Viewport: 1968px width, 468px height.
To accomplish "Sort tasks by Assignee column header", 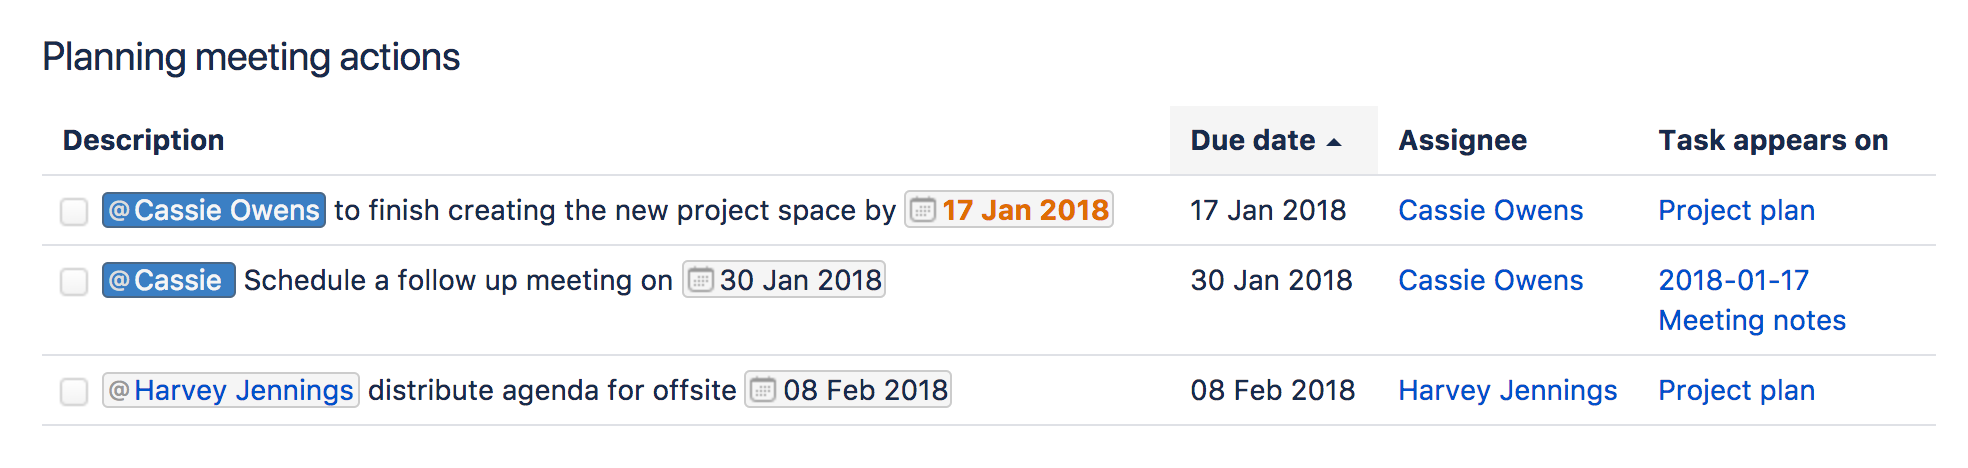I will (x=1462, y=140).
